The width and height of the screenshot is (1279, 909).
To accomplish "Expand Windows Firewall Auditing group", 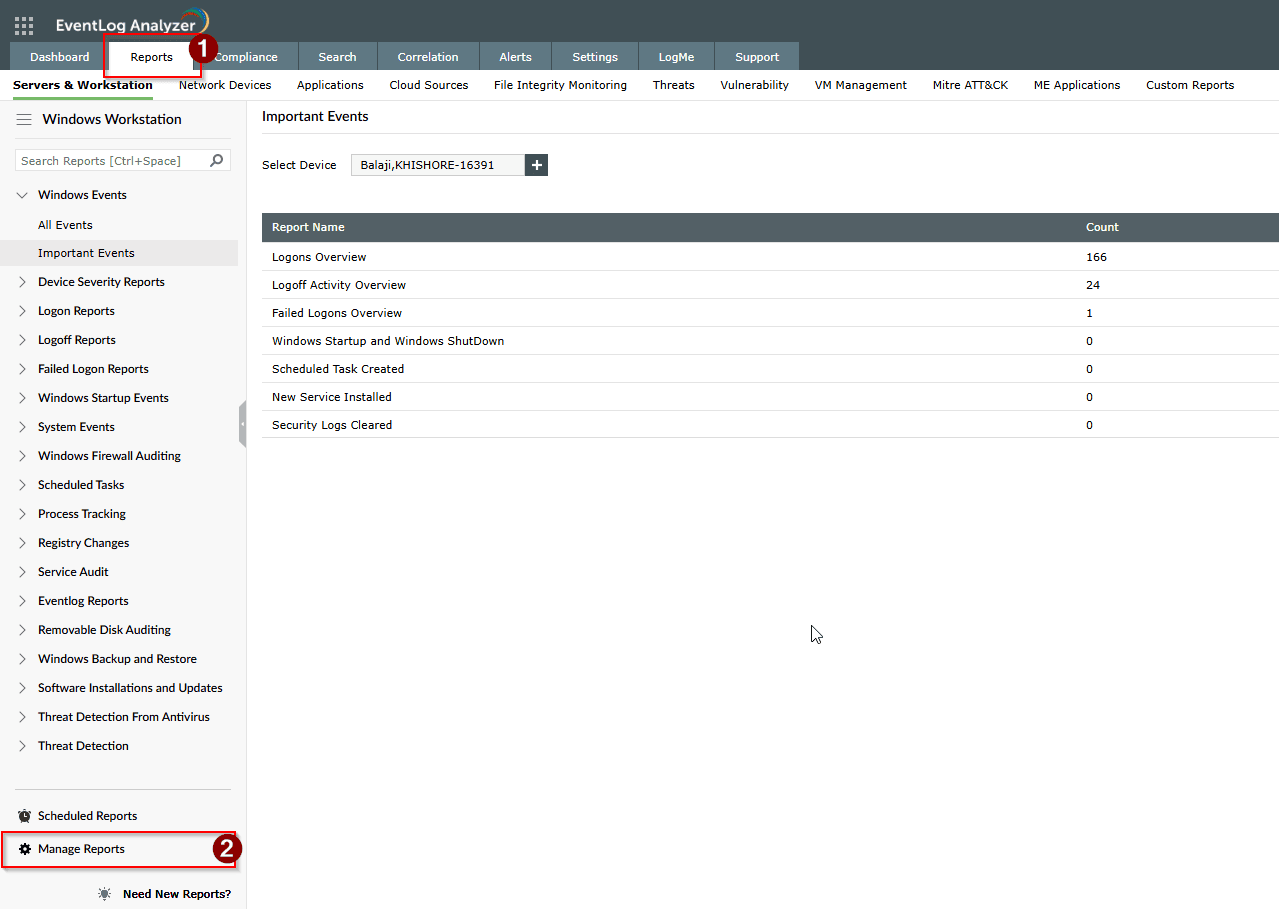I will (x=22, y=456).
